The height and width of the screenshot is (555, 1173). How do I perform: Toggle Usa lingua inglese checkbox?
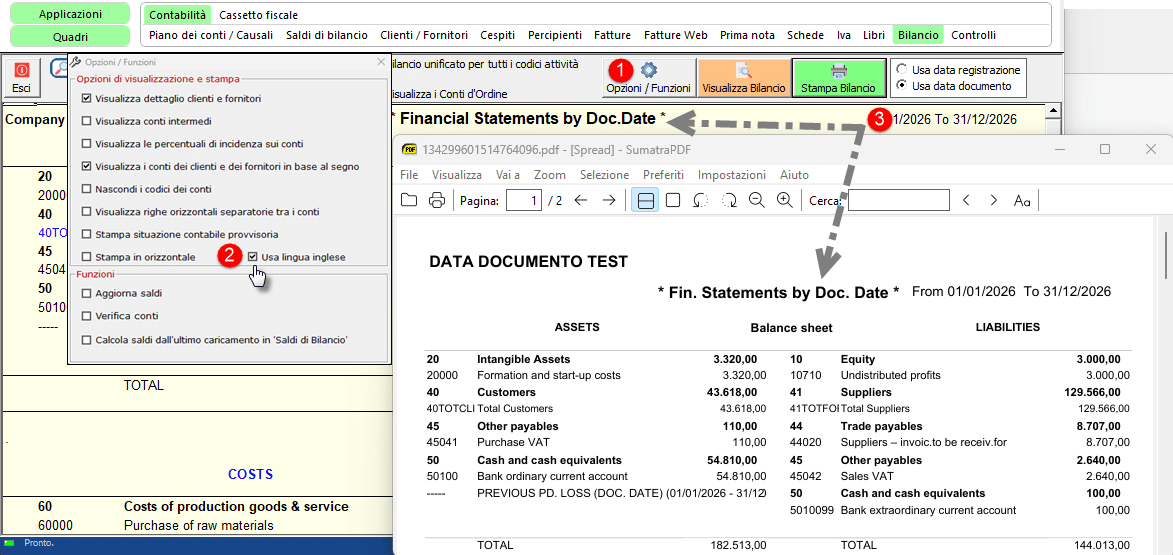253,257
